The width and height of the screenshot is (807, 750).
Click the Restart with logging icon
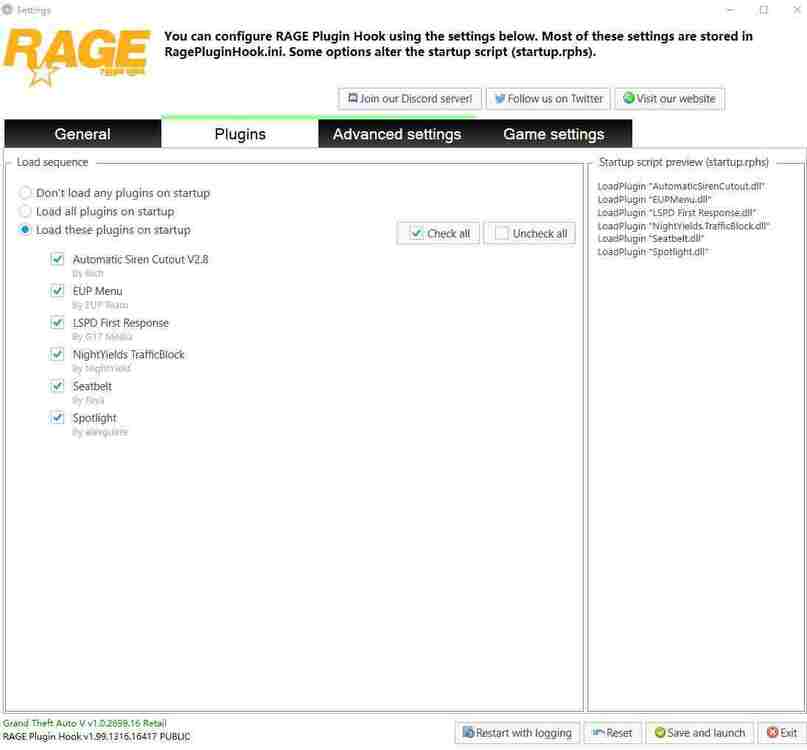point(467,733)
